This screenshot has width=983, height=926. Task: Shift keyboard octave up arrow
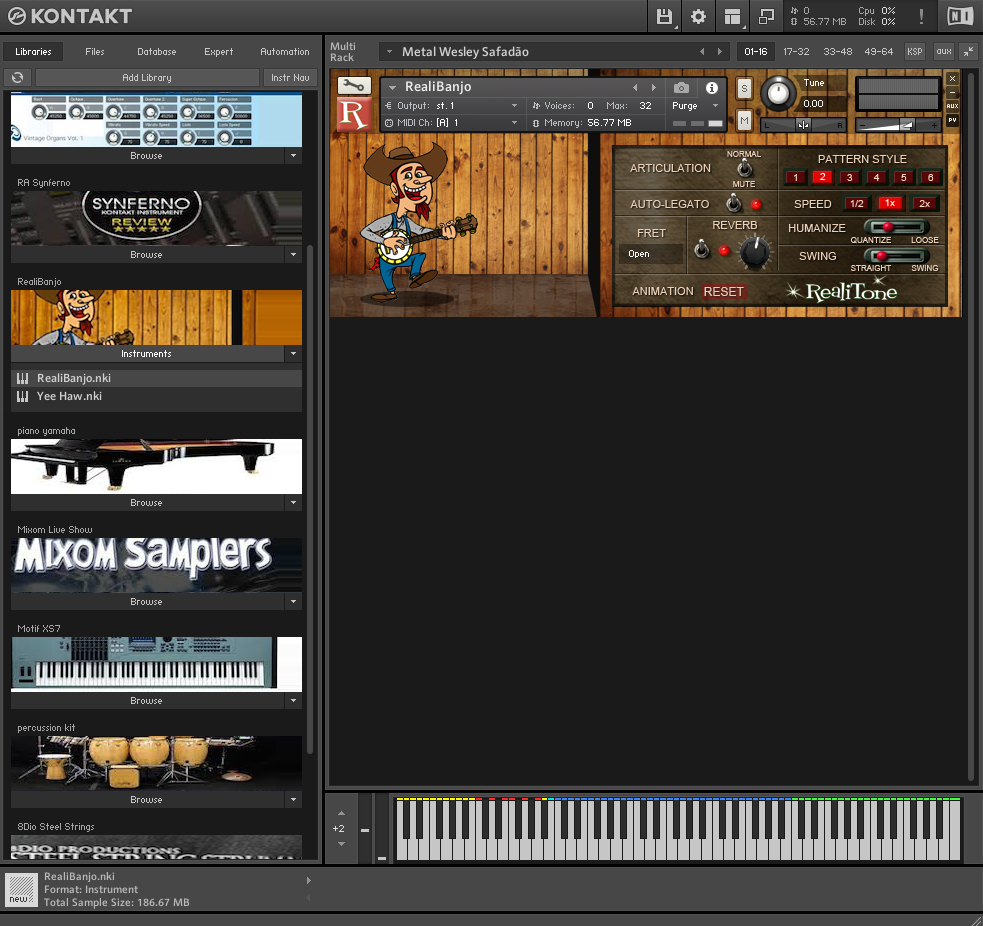[341, 813]
